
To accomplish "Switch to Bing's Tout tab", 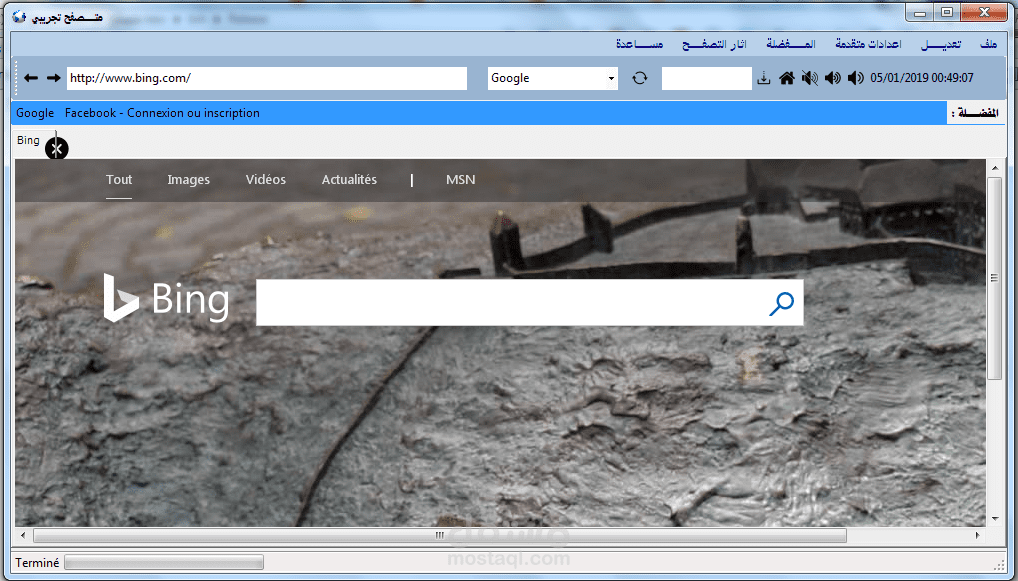I will click(x=119, y=180).
